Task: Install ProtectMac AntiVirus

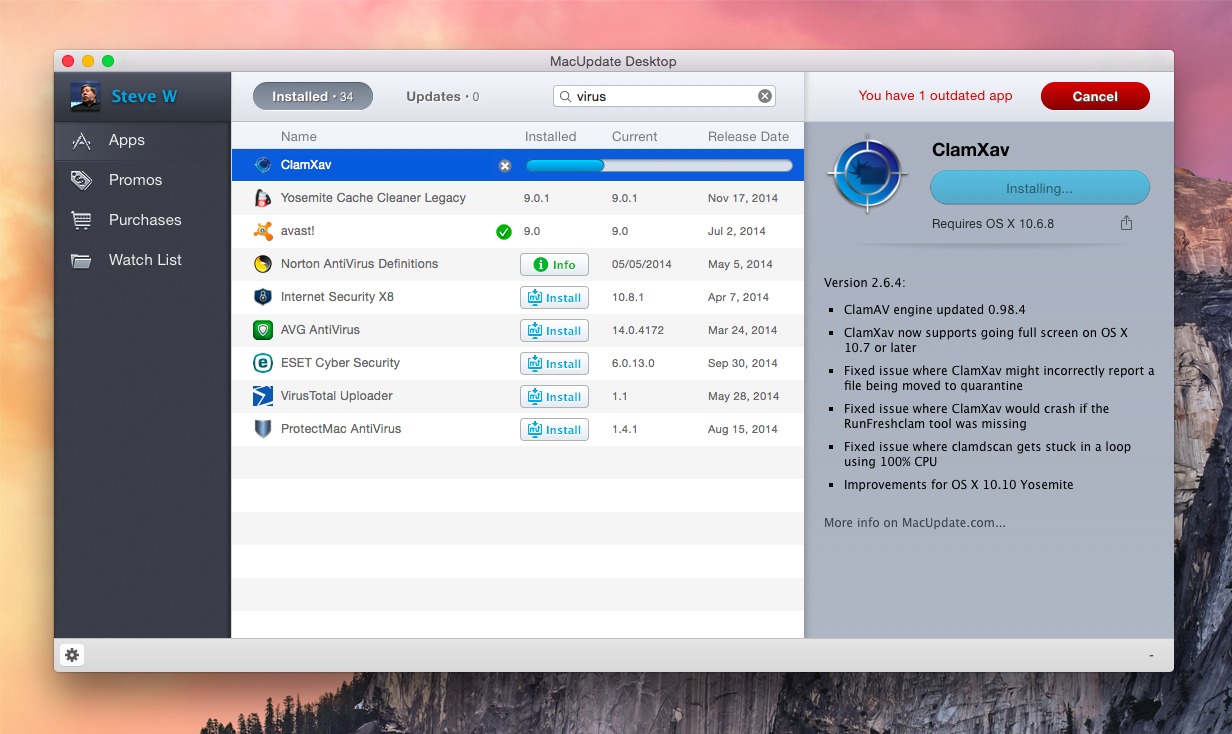Action: 554,430
